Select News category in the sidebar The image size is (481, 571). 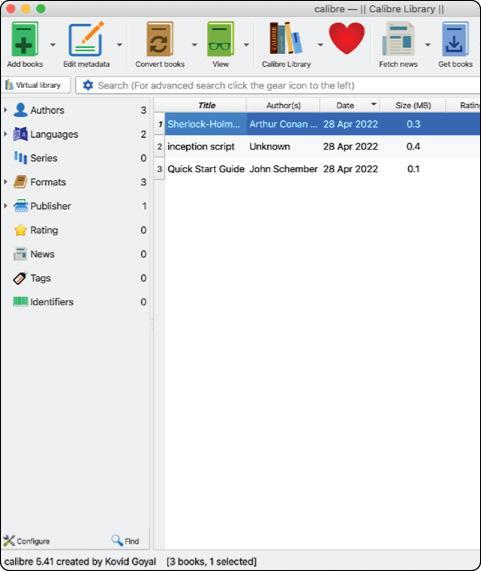(x=42, y=254)
